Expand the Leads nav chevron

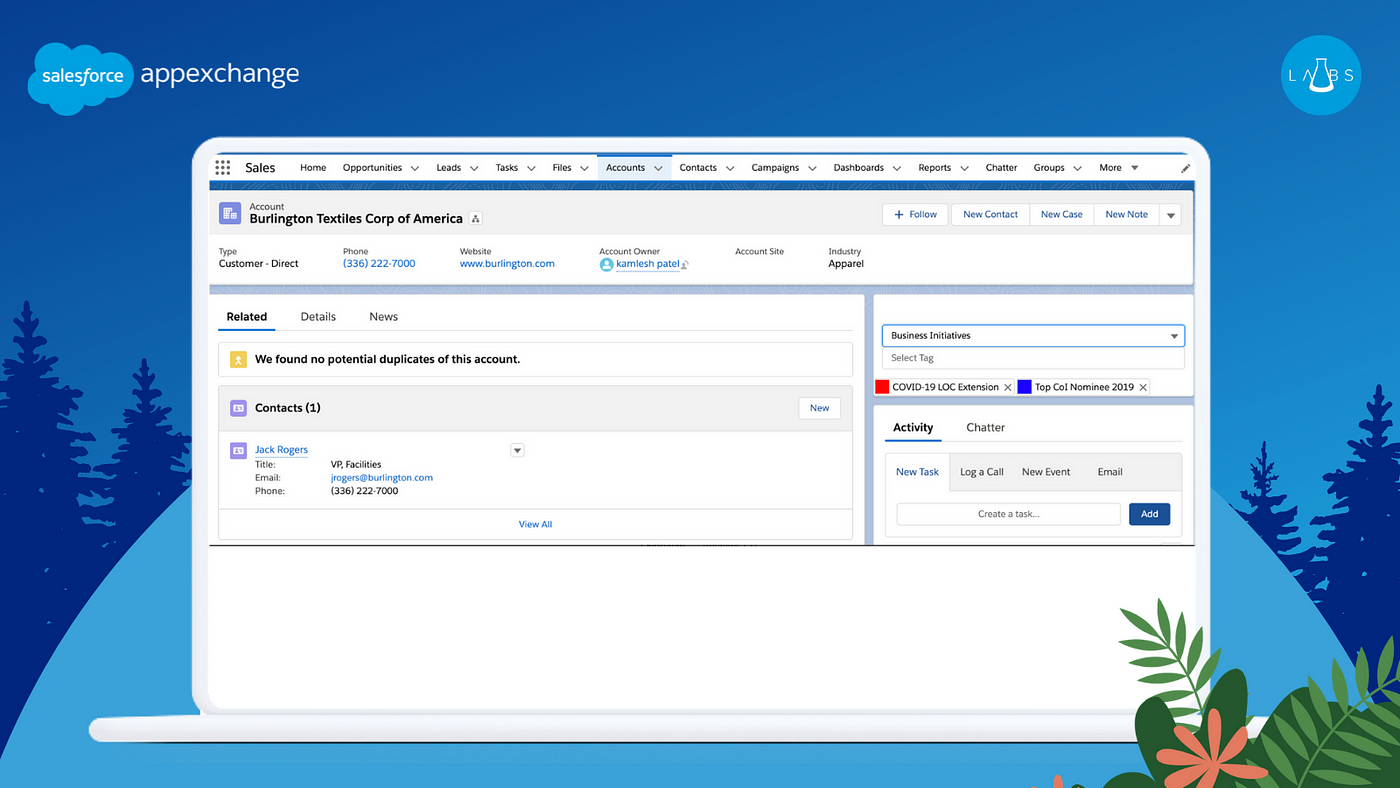474,169
